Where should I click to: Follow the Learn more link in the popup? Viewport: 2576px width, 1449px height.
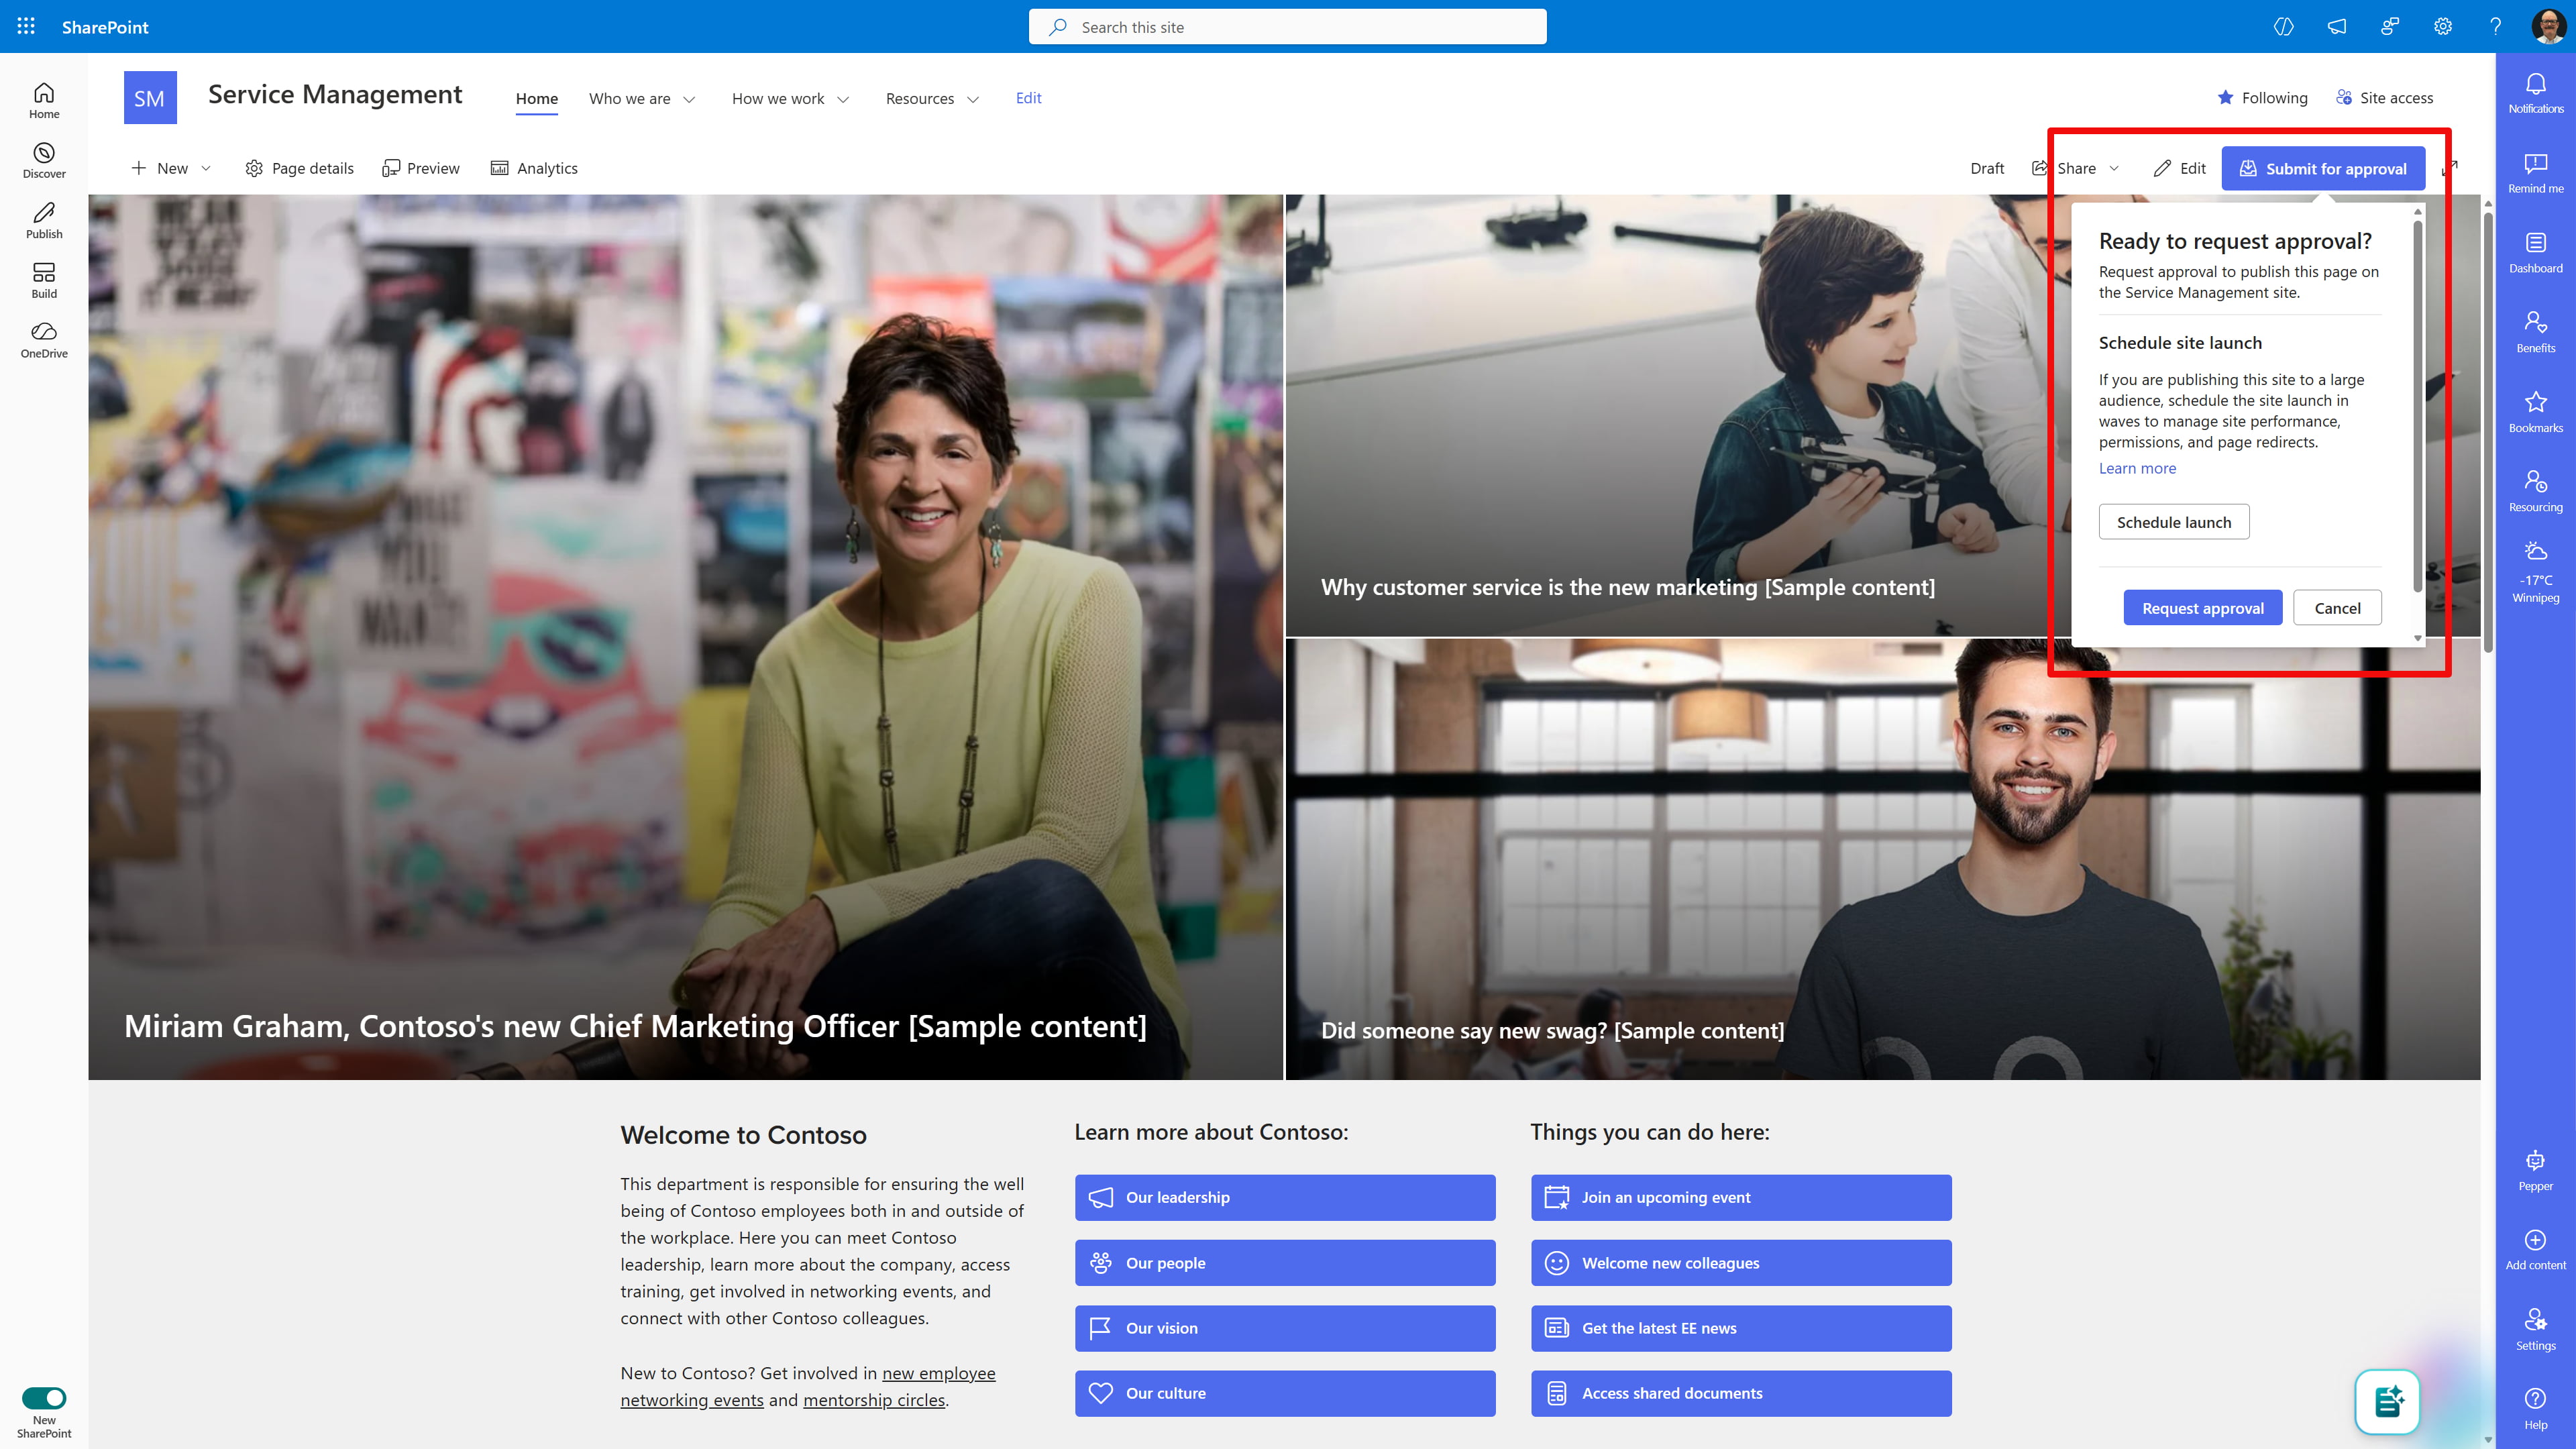click(x=2137, y=468)
